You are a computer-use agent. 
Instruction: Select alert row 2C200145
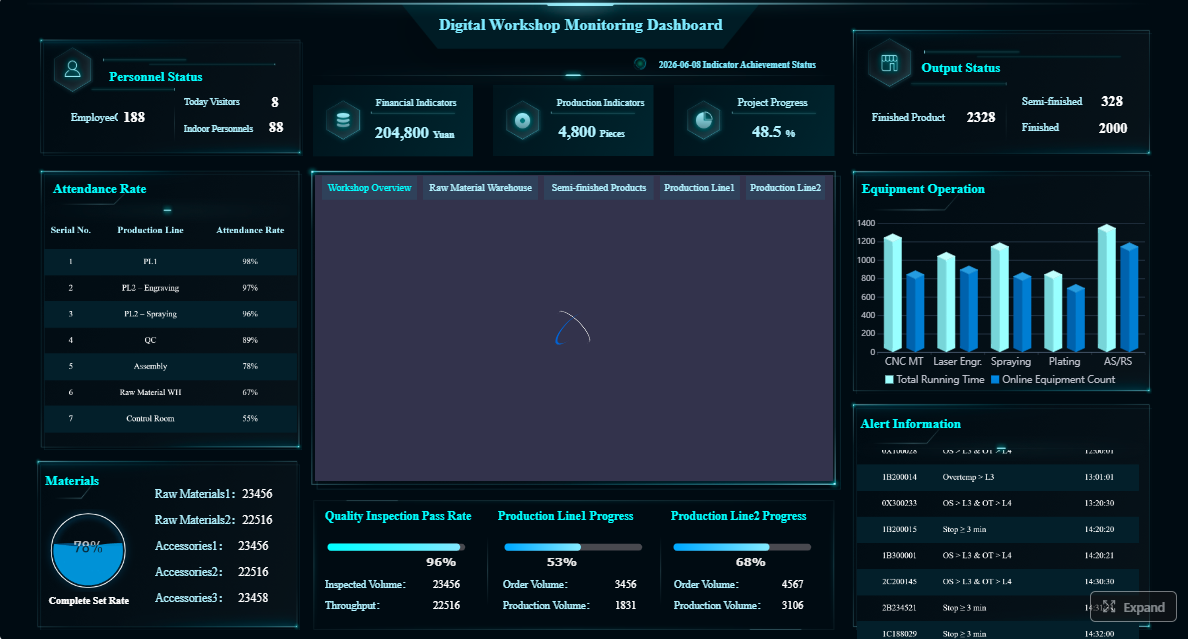(998, 582)
